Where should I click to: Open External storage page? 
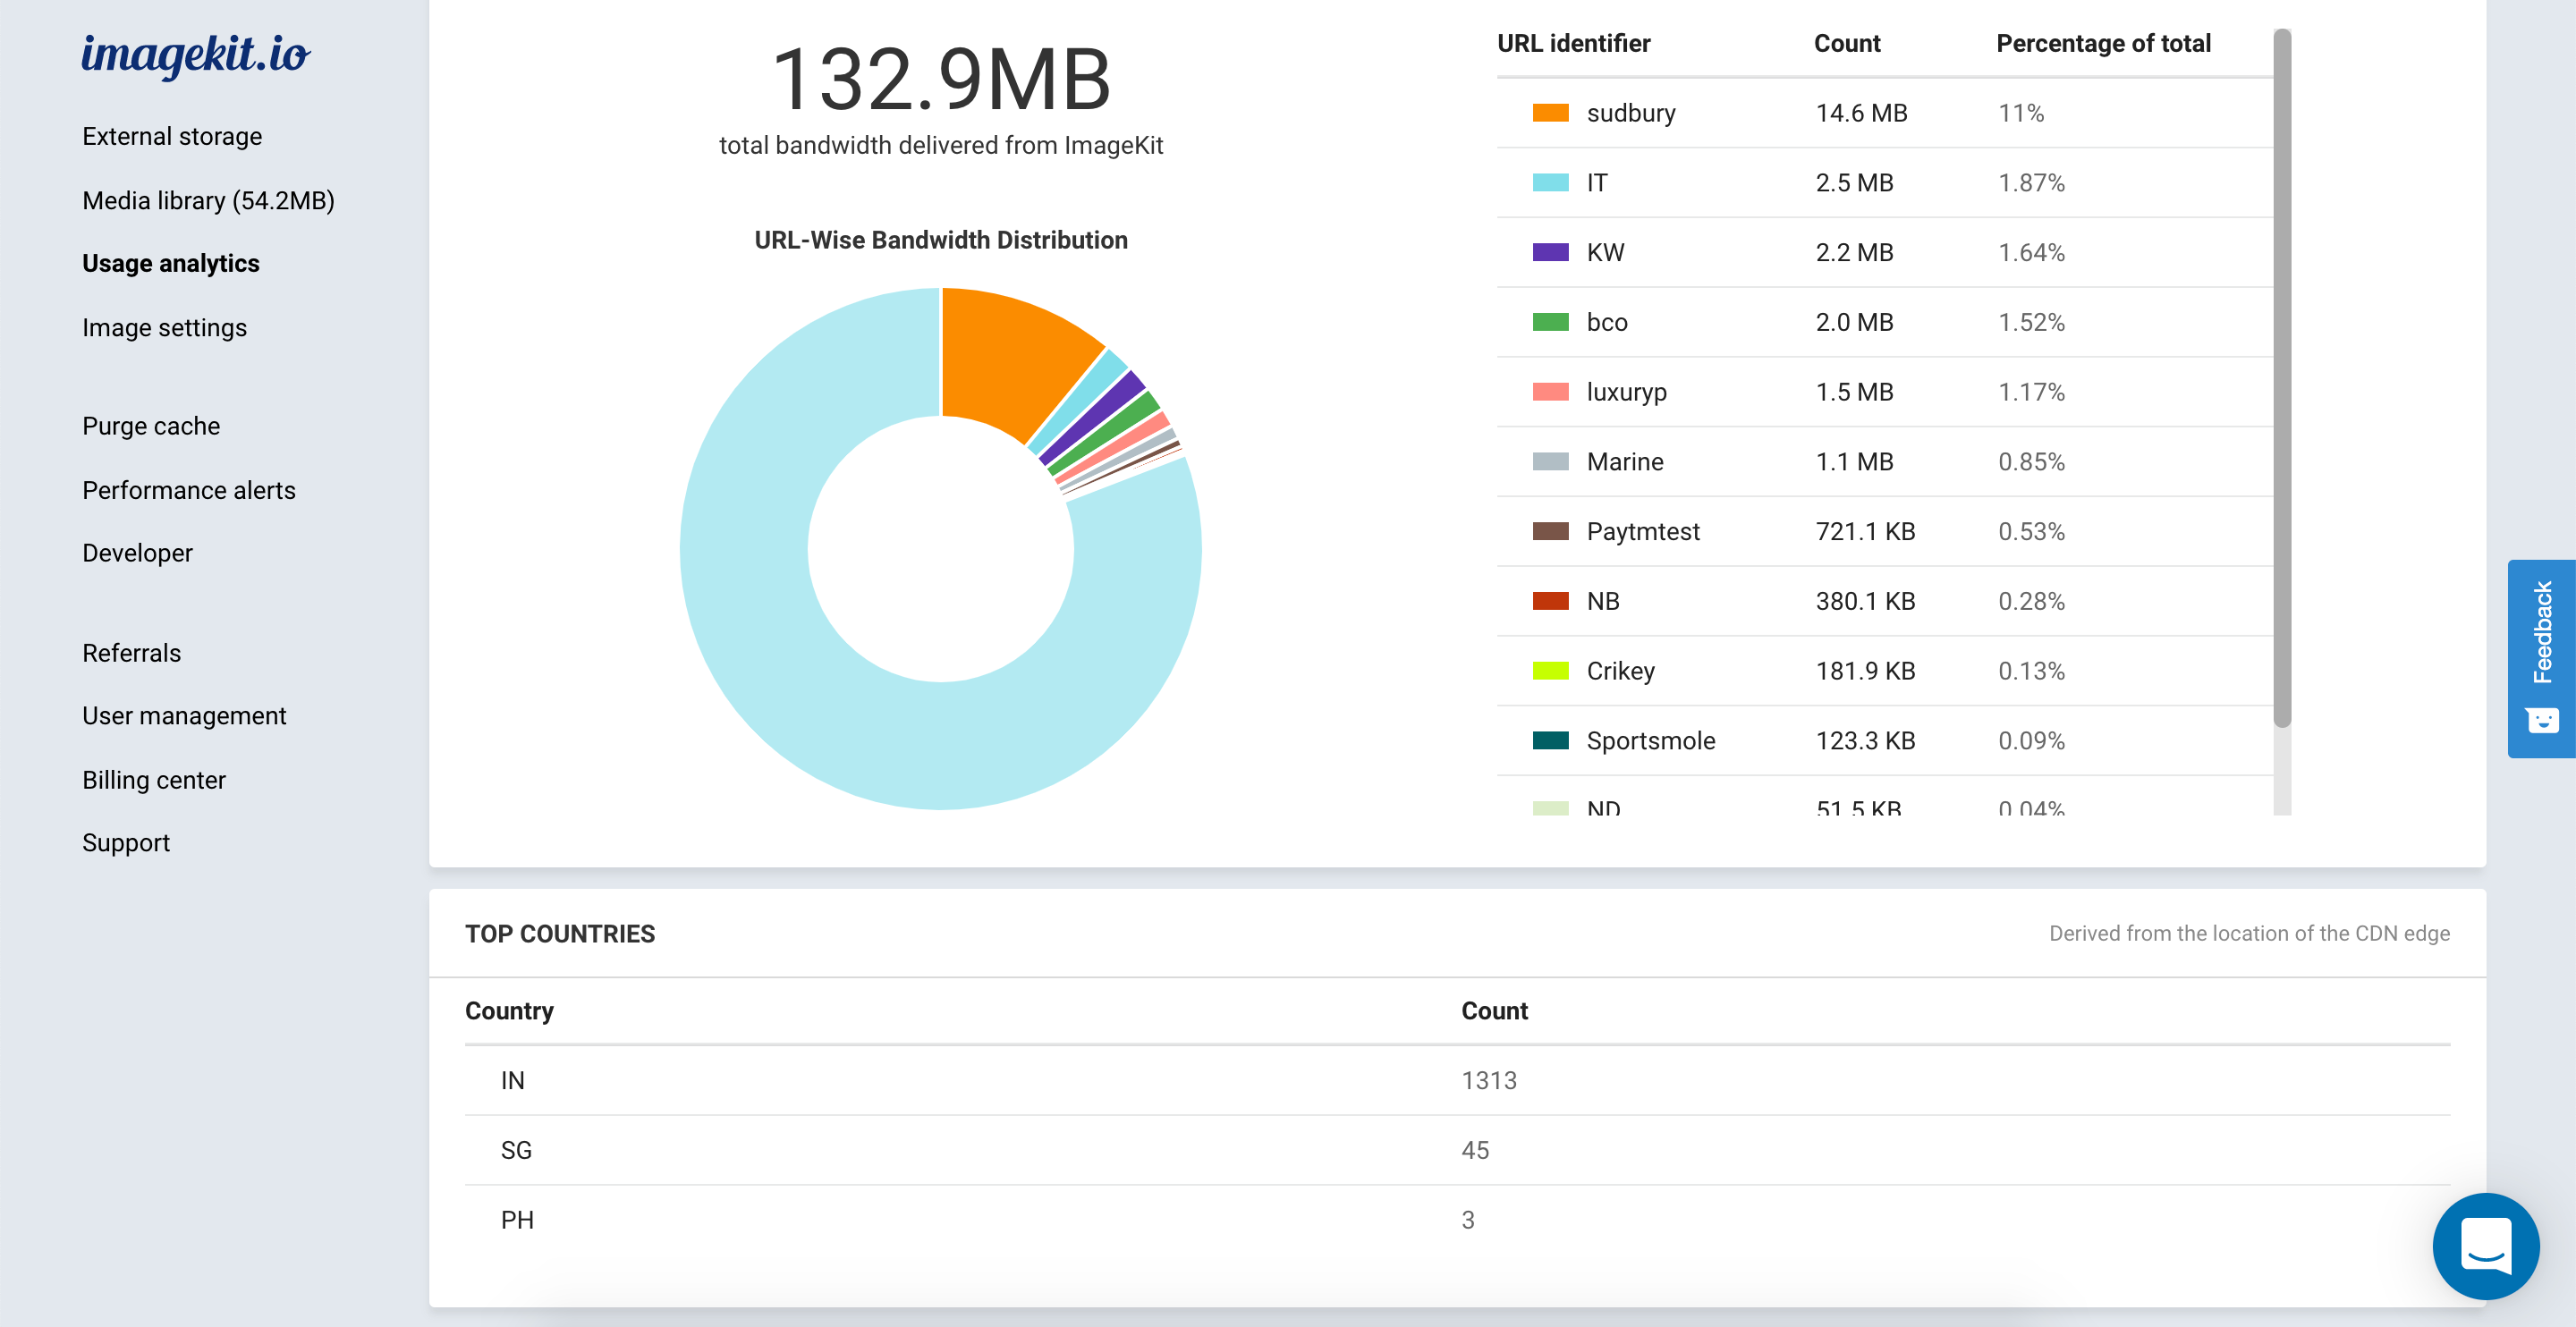click(172, 136)
